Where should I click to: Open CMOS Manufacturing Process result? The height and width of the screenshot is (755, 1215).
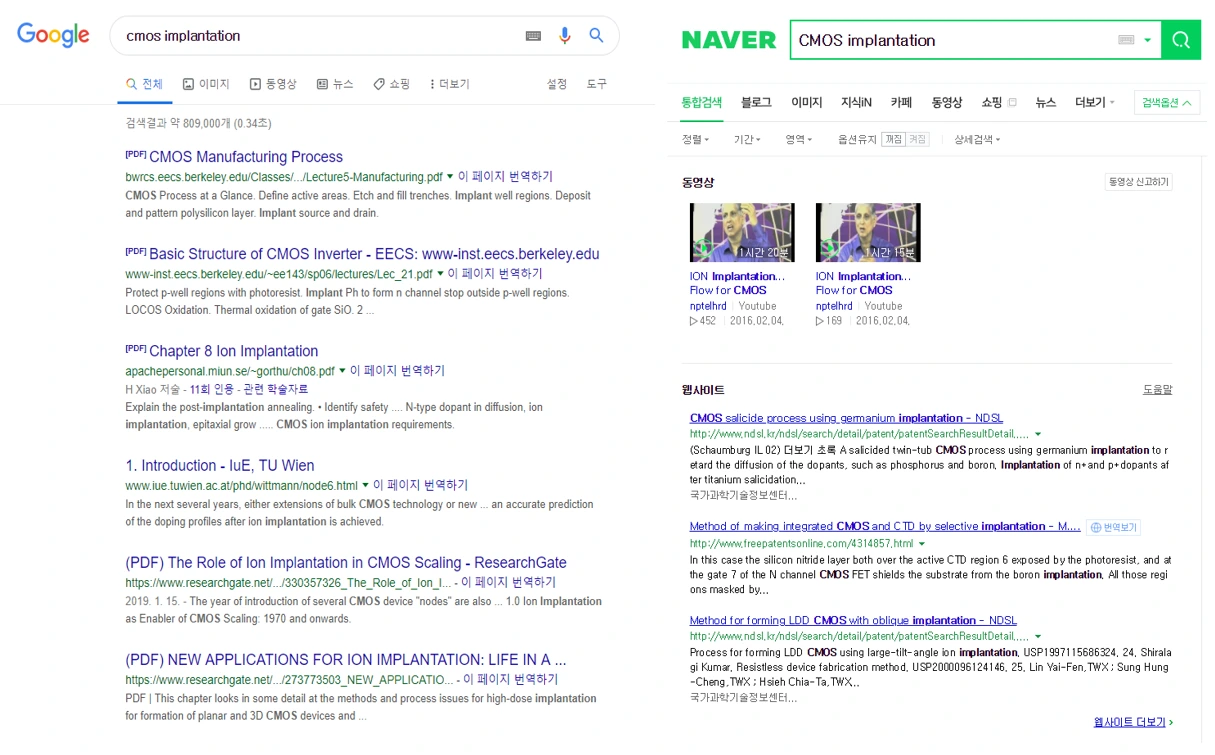246,157
